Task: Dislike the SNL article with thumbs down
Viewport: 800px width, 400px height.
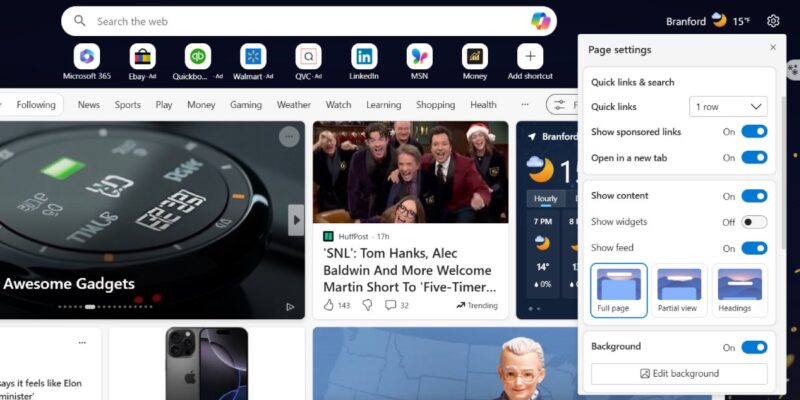Action: tap(367, 305)
